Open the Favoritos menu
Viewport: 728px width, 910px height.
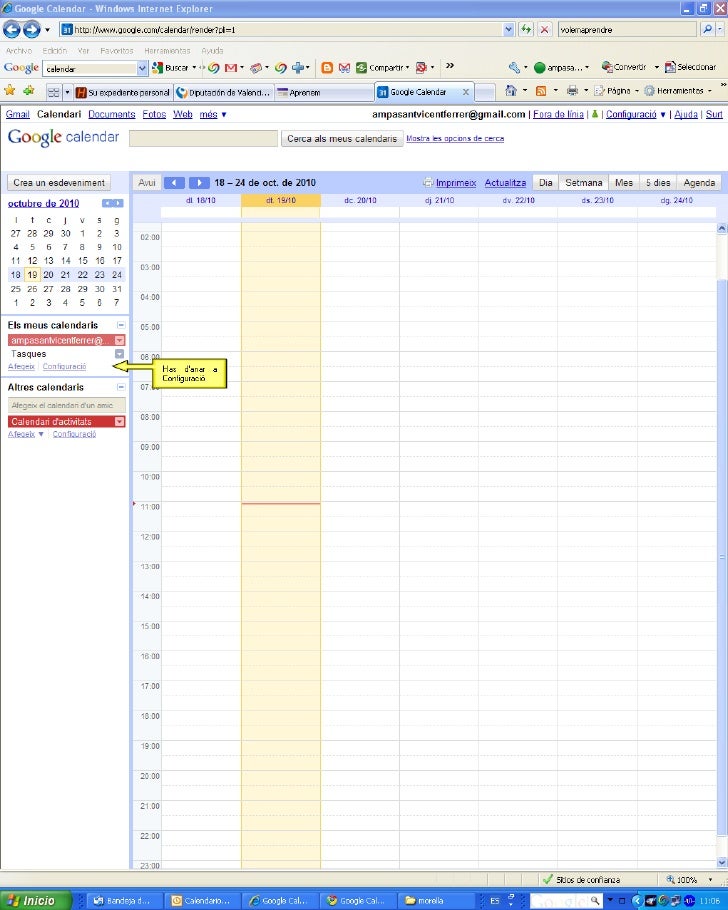pos(117,51)
